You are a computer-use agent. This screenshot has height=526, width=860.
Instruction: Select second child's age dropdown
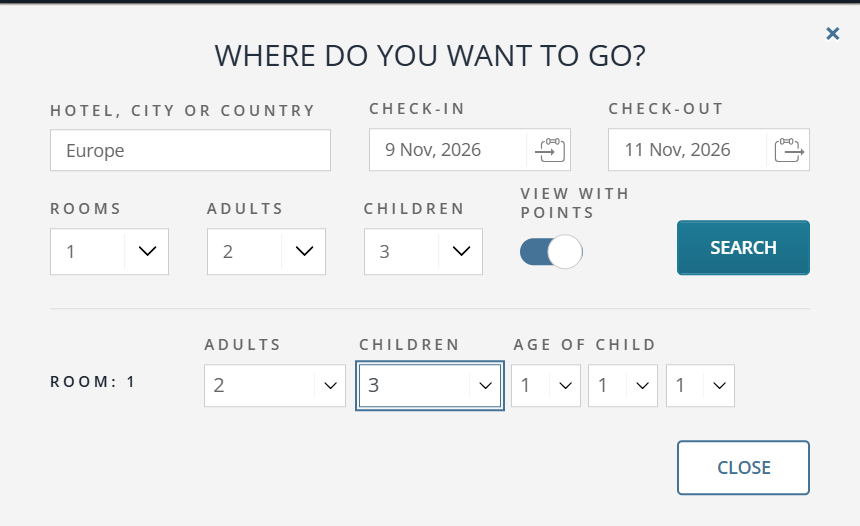pos(623,386)
